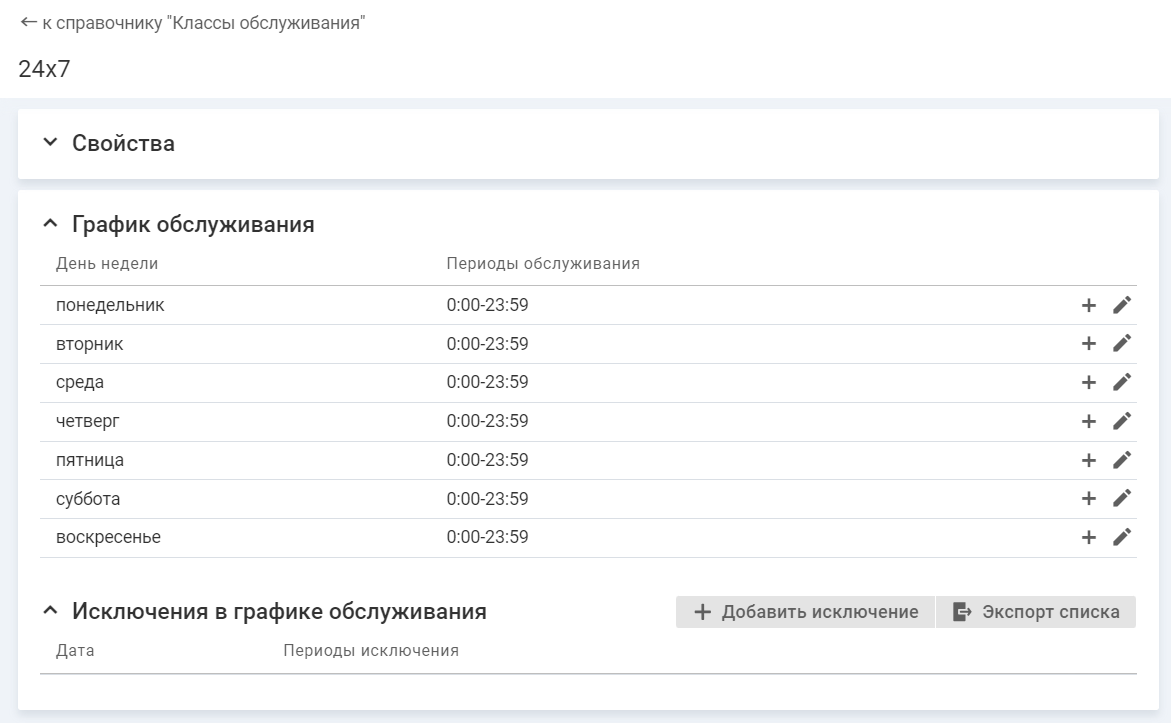Expand the Свойства section
The image size is (1171, 723).
pos(51,143)
